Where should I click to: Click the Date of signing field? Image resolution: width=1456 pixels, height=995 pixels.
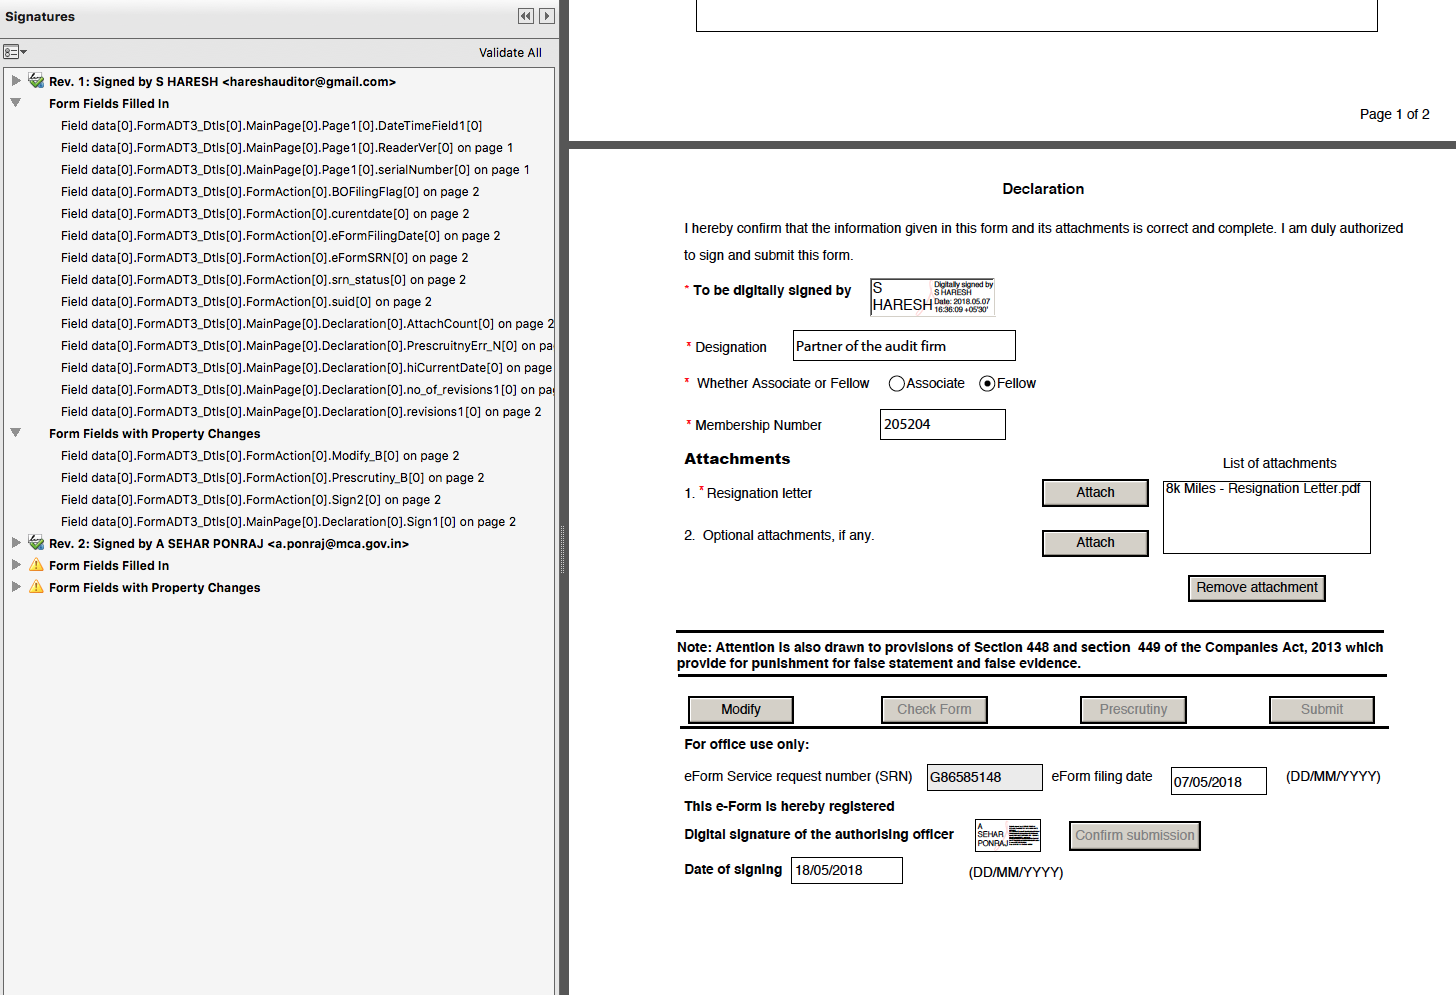click(x=847, y=871)
